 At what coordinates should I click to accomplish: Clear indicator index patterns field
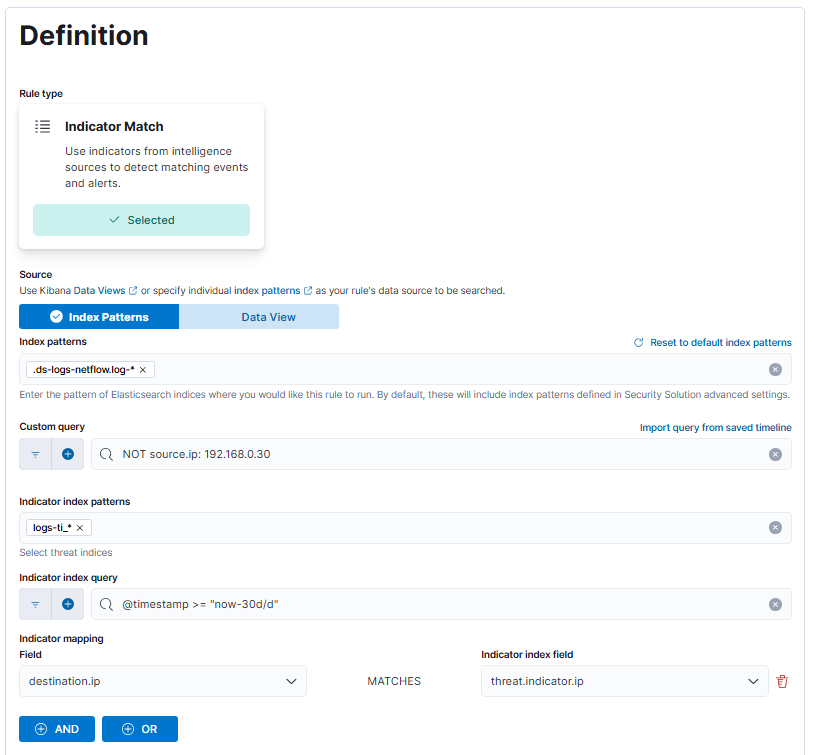(775, 528)
